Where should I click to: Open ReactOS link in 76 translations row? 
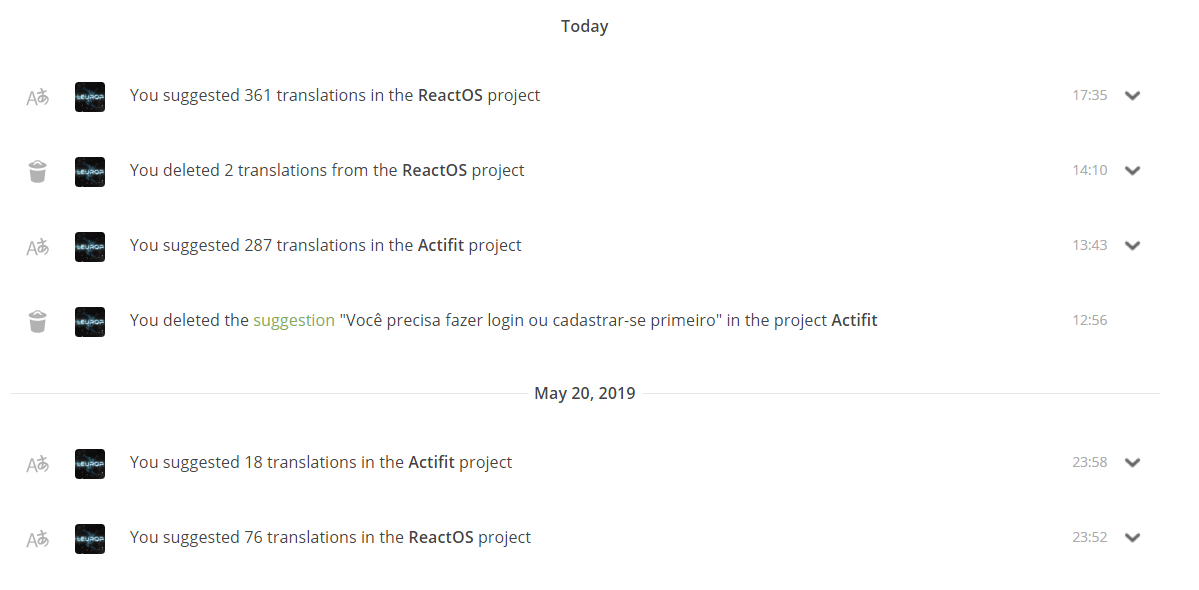[441, 538]
